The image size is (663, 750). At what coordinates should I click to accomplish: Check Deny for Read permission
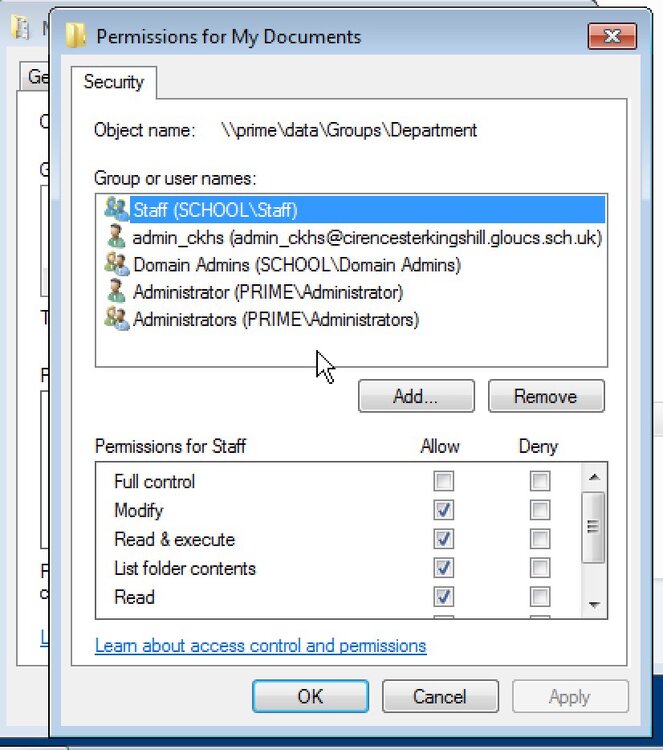click(x=540, y=596)
